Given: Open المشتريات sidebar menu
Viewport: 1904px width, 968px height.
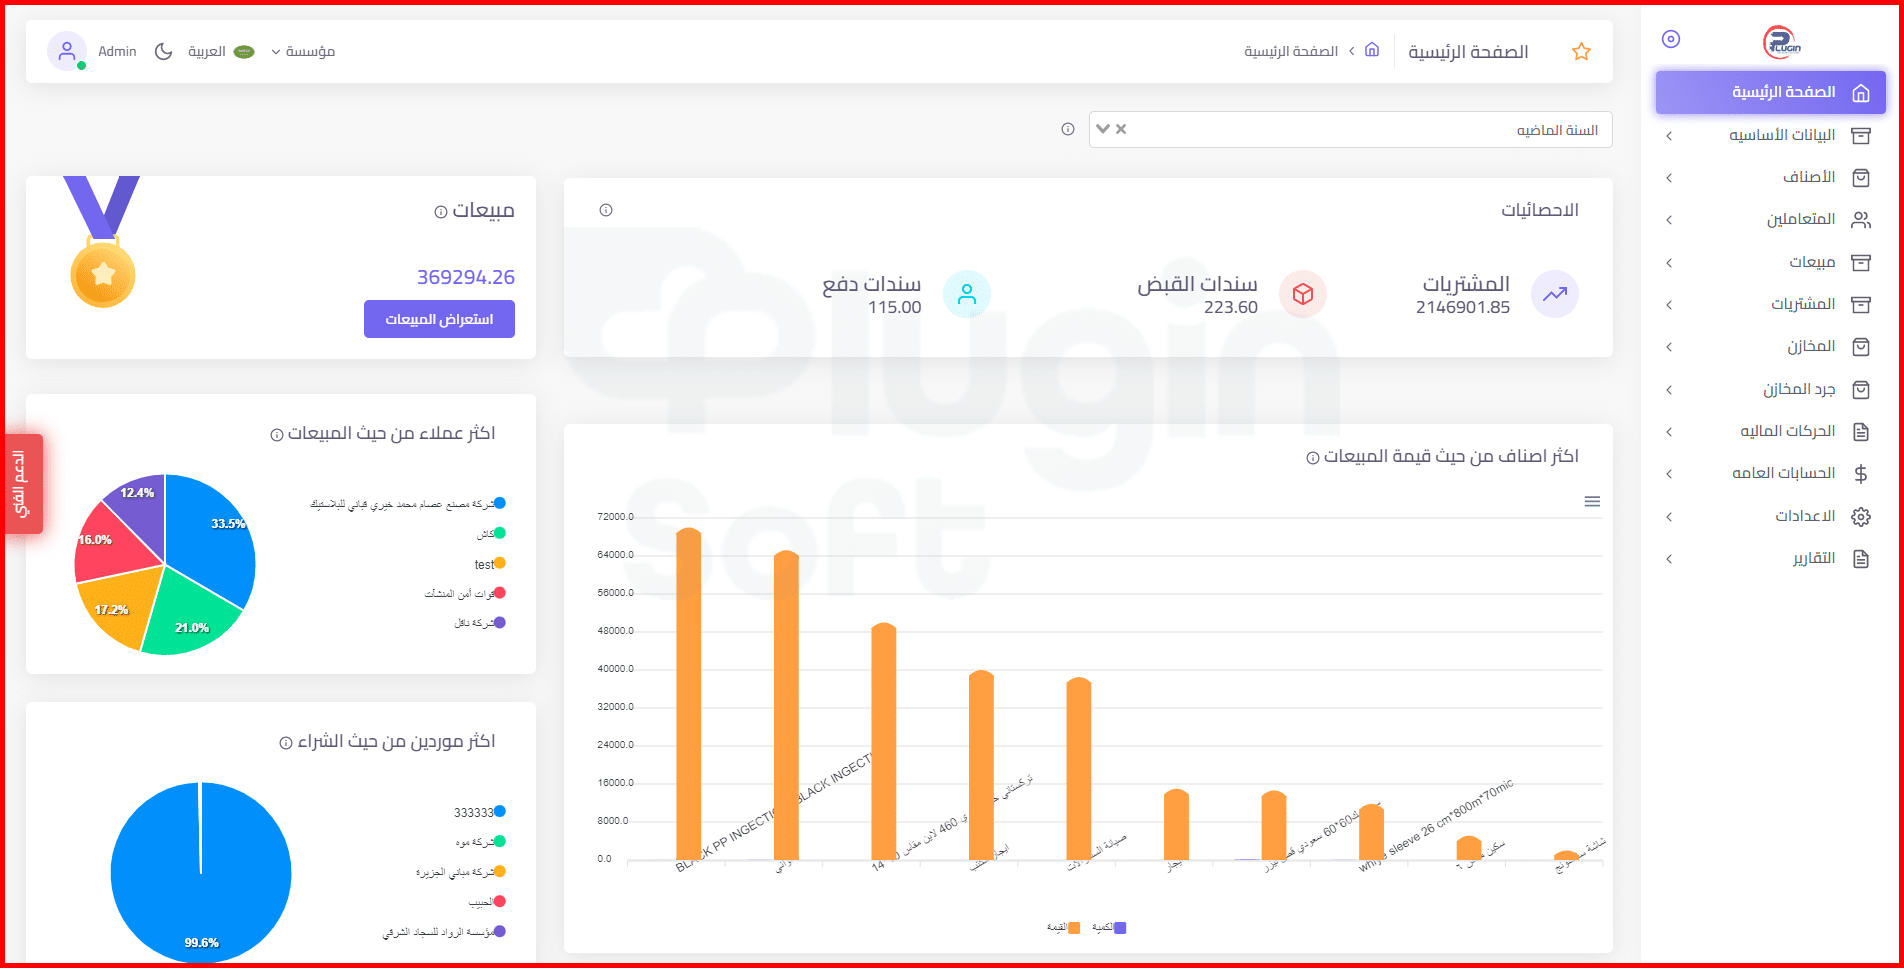Looking at the screenshot, I should point(1771,304).
